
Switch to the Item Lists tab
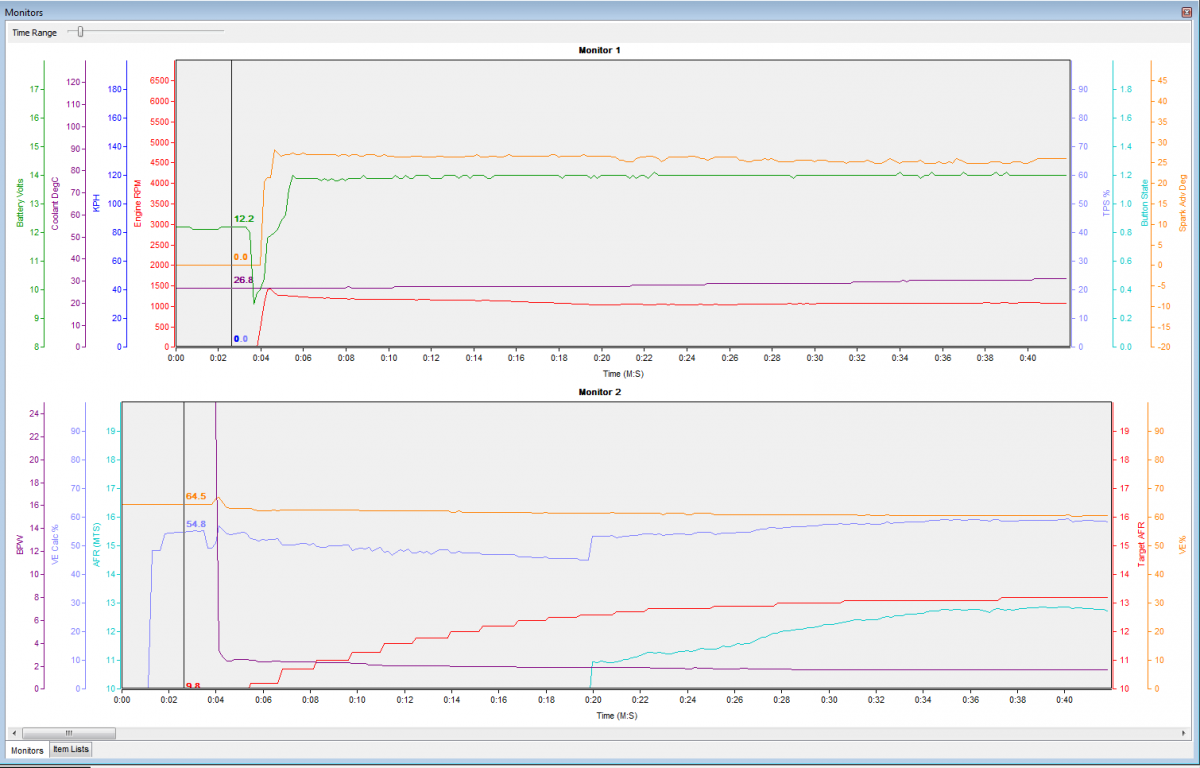[71, 749]
